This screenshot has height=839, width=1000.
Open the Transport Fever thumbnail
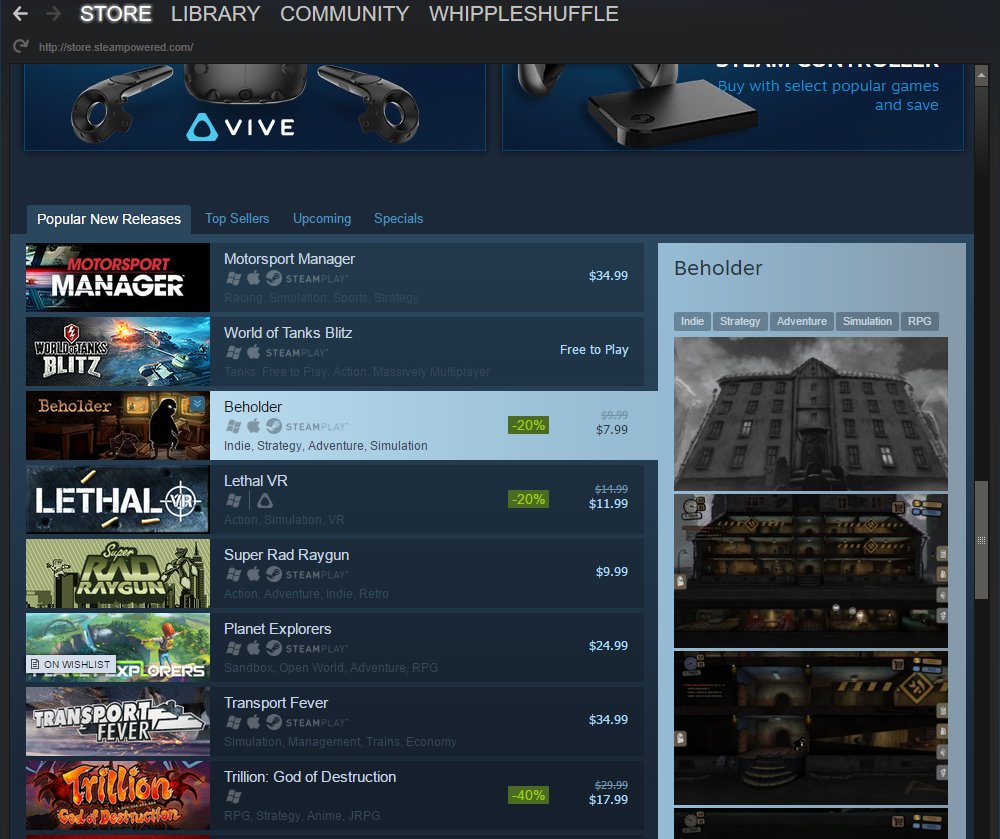click(118, 721)
